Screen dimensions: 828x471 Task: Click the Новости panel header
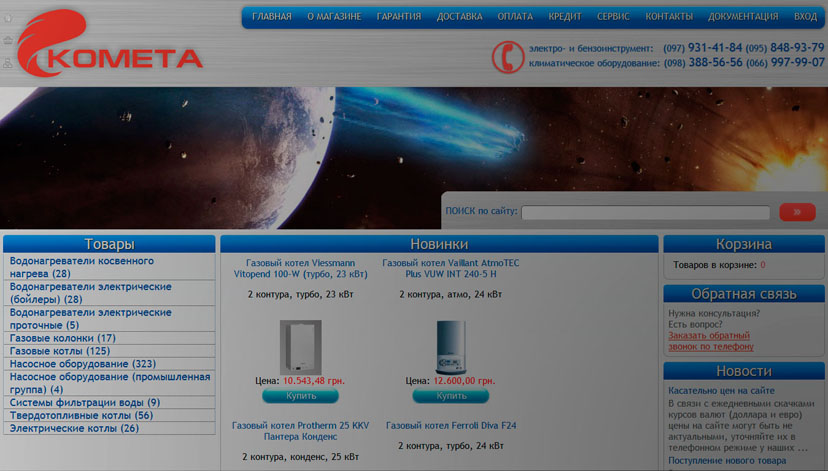(744, 371)
